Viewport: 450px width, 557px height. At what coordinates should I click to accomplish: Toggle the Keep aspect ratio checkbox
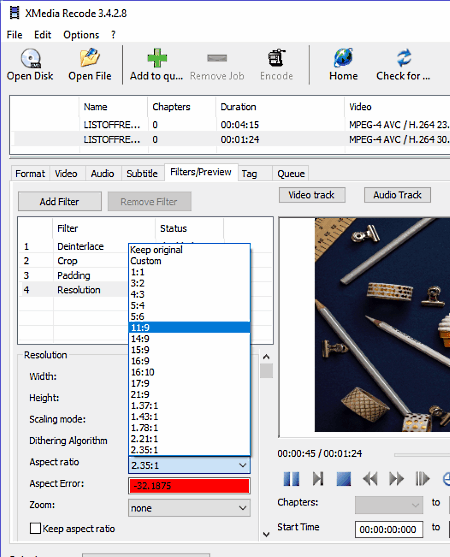coord(36,528)
